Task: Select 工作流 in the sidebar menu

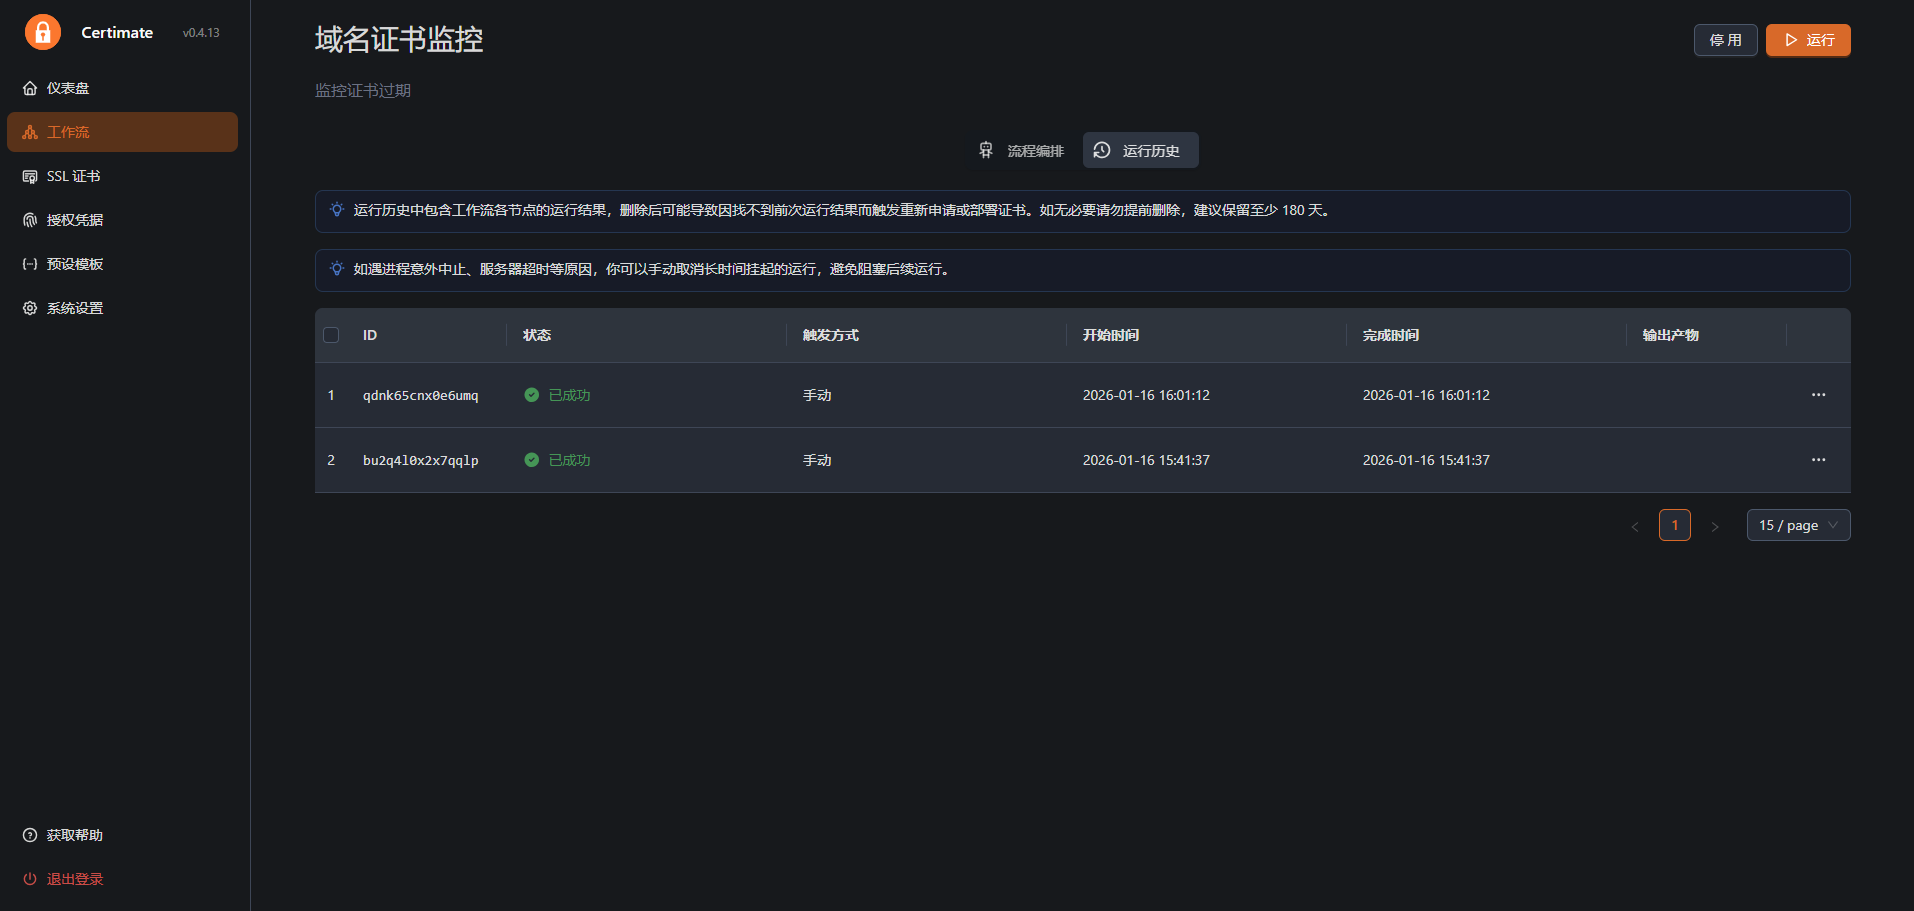Action: click(x=122, y=133)
